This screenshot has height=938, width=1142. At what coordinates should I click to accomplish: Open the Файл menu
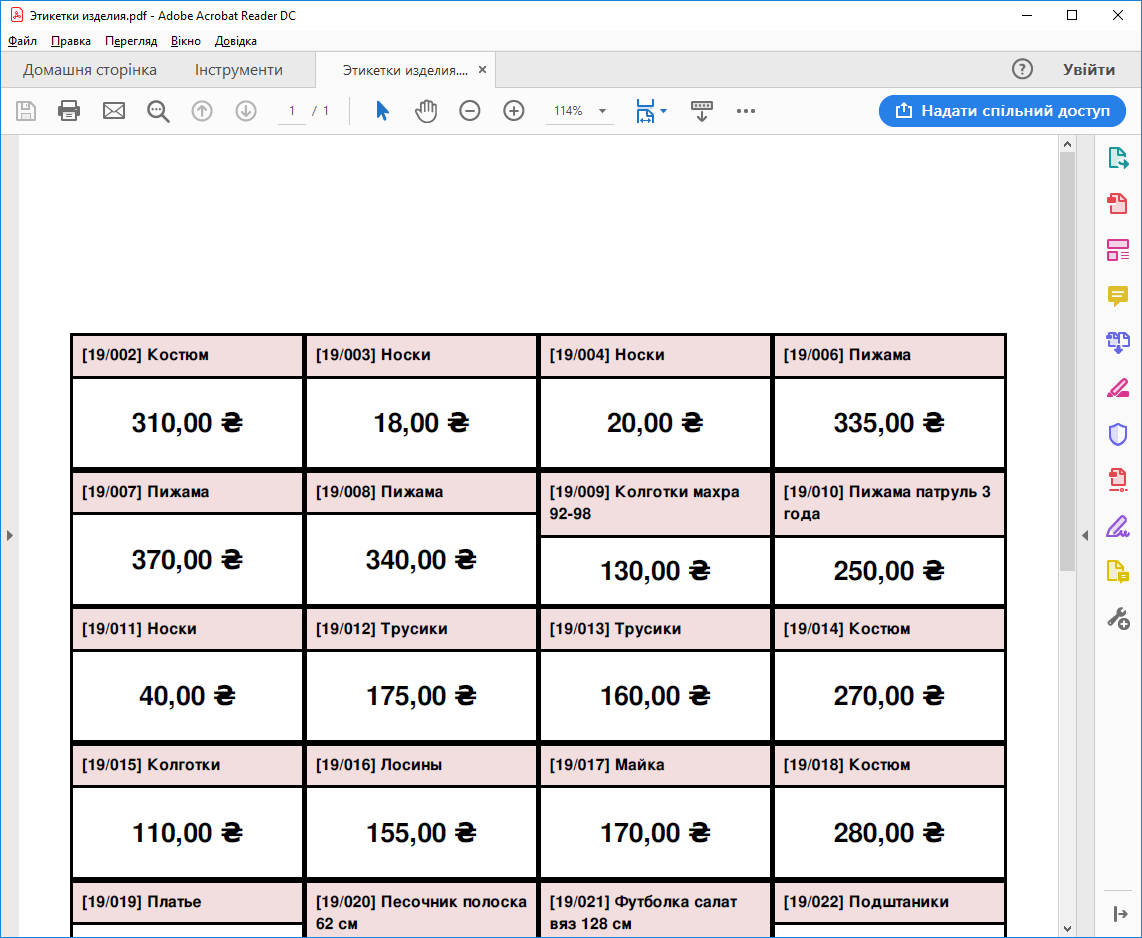(23, 41)
